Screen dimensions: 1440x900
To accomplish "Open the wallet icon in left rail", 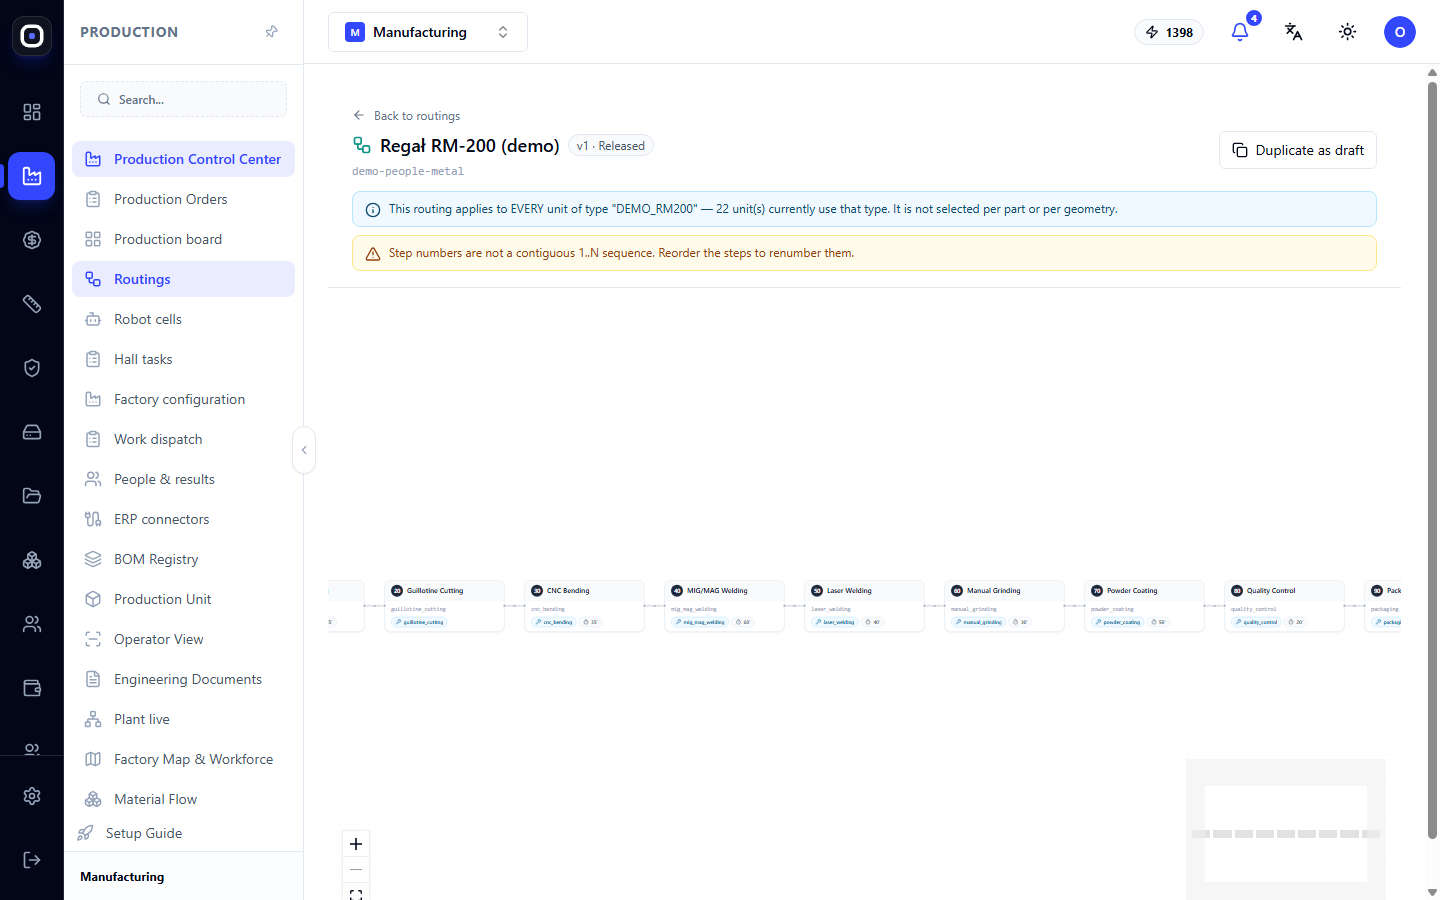I will tap(32, 688).
